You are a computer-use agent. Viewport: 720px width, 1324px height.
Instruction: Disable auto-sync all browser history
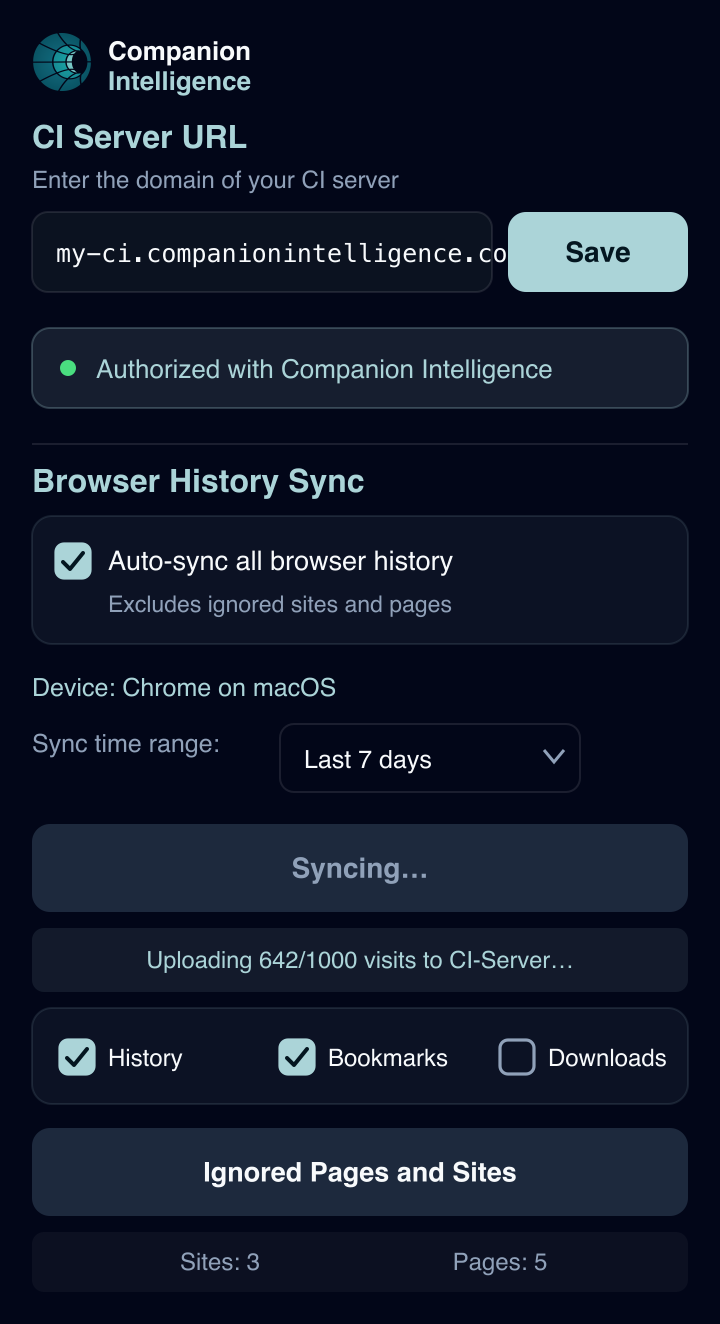73,561
